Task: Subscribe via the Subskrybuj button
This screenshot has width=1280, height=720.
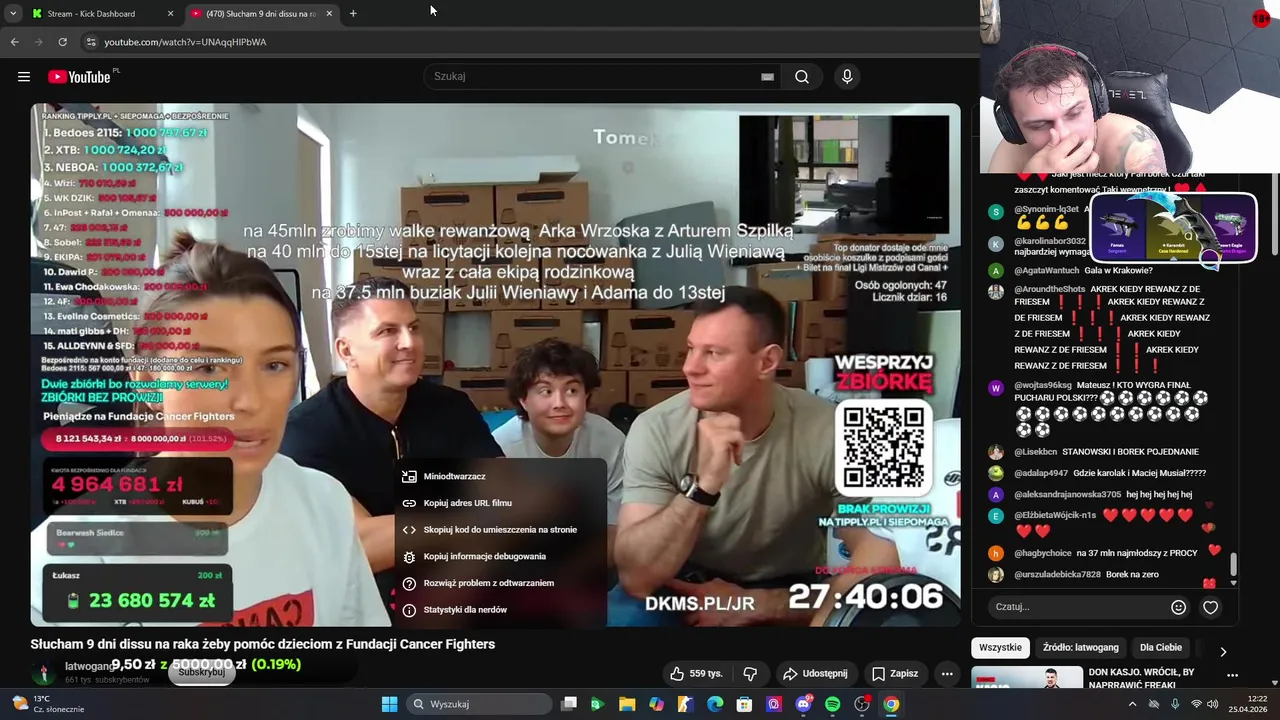Action: tap(201, 673)
